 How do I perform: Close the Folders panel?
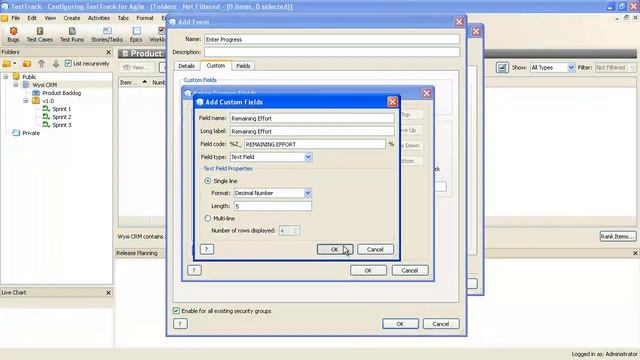click(x=108, y=52)
